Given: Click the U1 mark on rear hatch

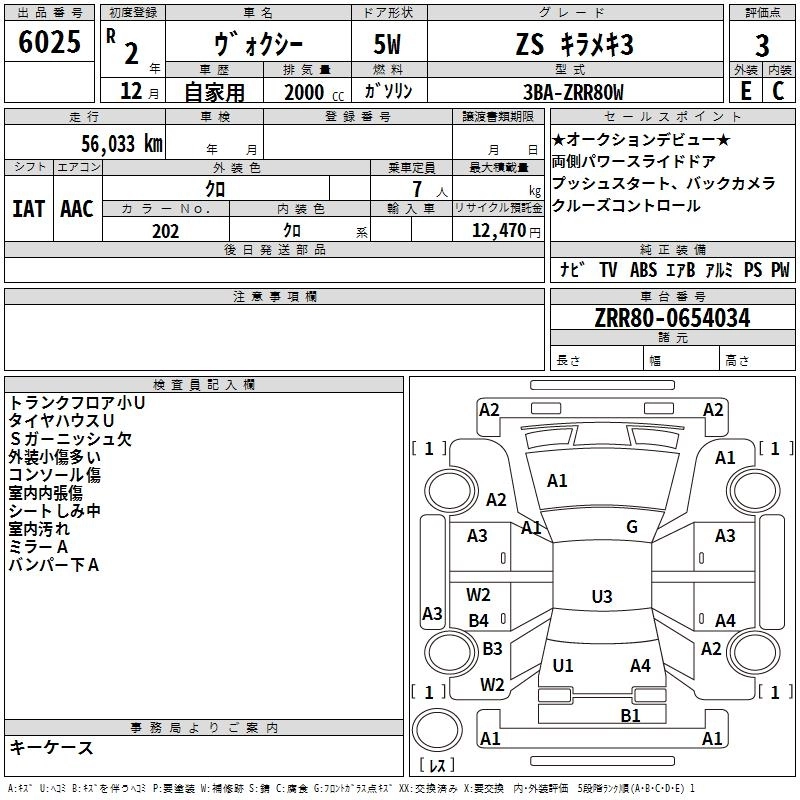Looking at the screenshot, I should [x=563, y=665].
